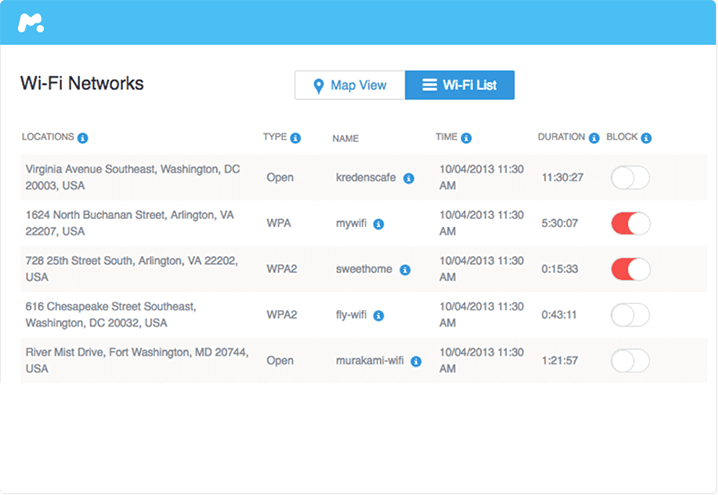Image resolution: width=718 pixels, height=495 pixels.
Task: Click TIME column header text
Action: [446, 137]
